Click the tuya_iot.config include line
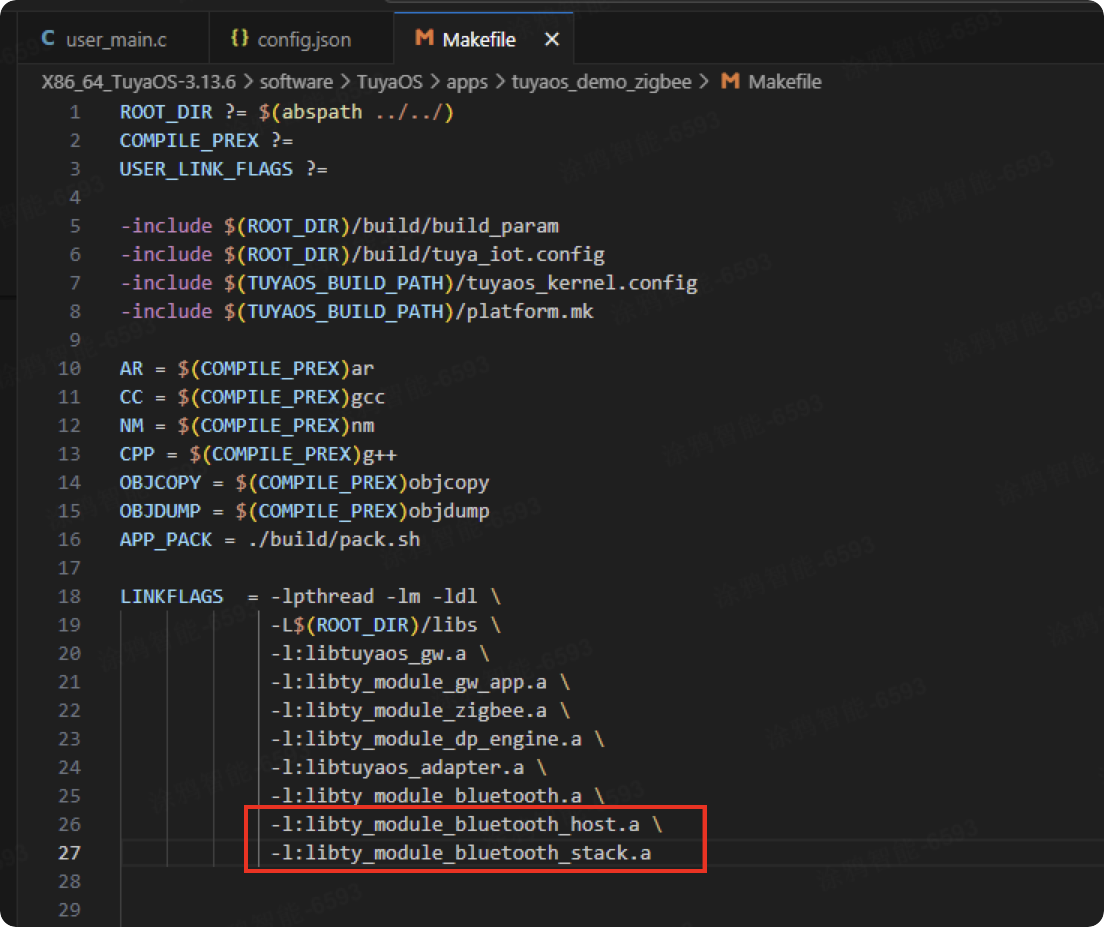 point(362,255)
